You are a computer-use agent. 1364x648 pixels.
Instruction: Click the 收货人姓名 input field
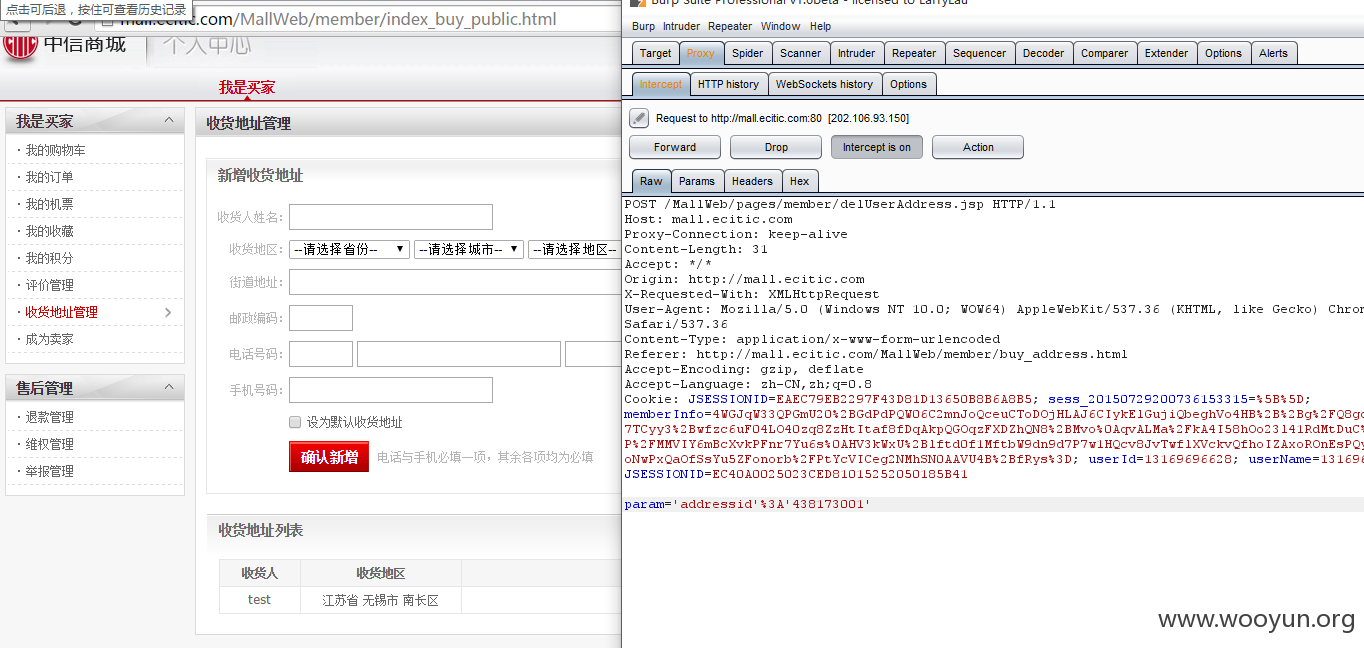[391, 217]
